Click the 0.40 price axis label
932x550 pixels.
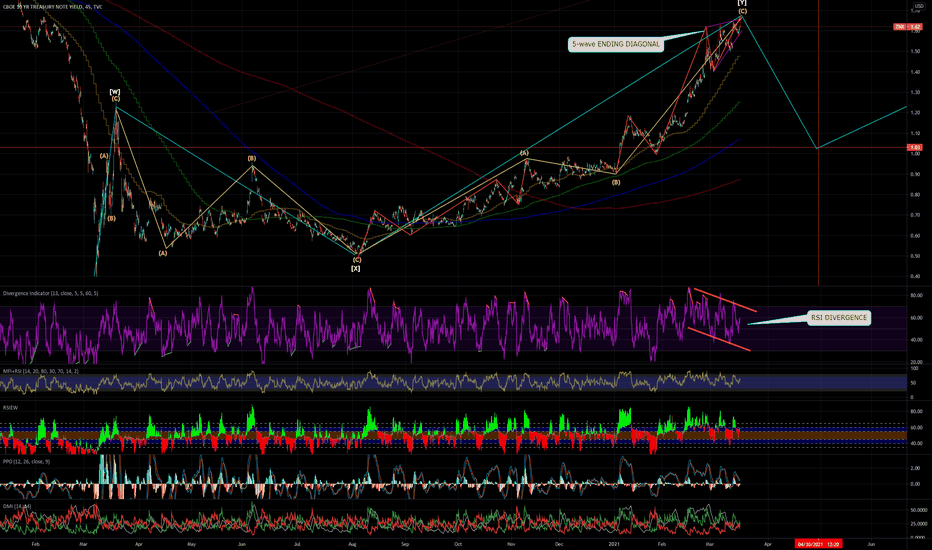[915, 276]
